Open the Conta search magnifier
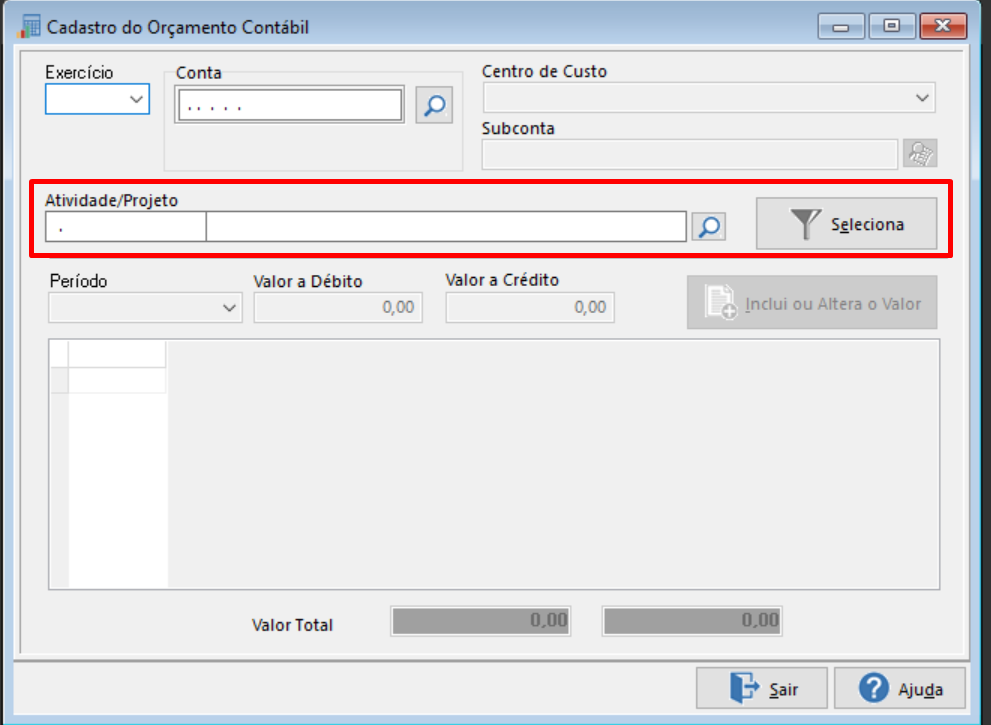 click(x=434, y=105)
